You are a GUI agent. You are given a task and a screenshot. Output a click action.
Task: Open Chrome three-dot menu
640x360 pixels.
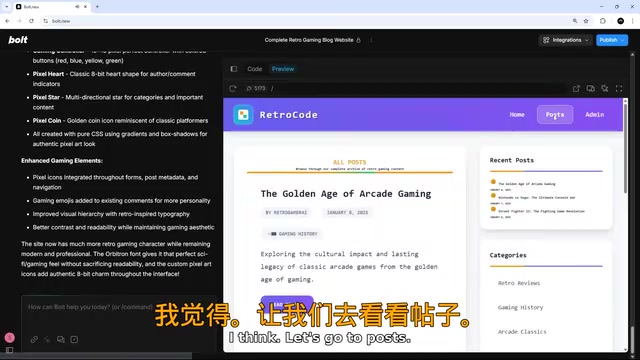click(632, 21)
